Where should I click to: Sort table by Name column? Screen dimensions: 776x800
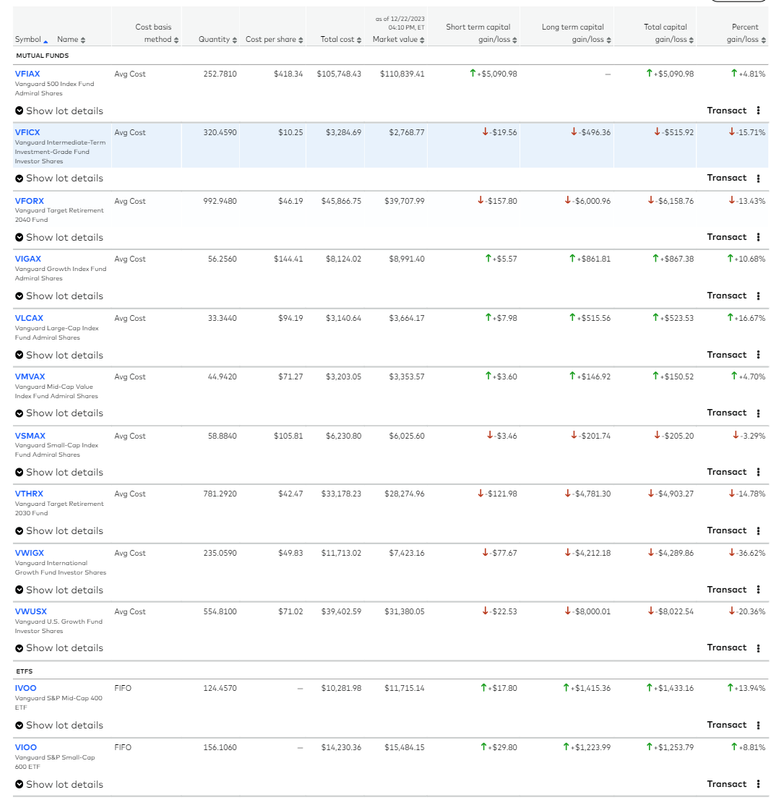click(x=71, y=39)
